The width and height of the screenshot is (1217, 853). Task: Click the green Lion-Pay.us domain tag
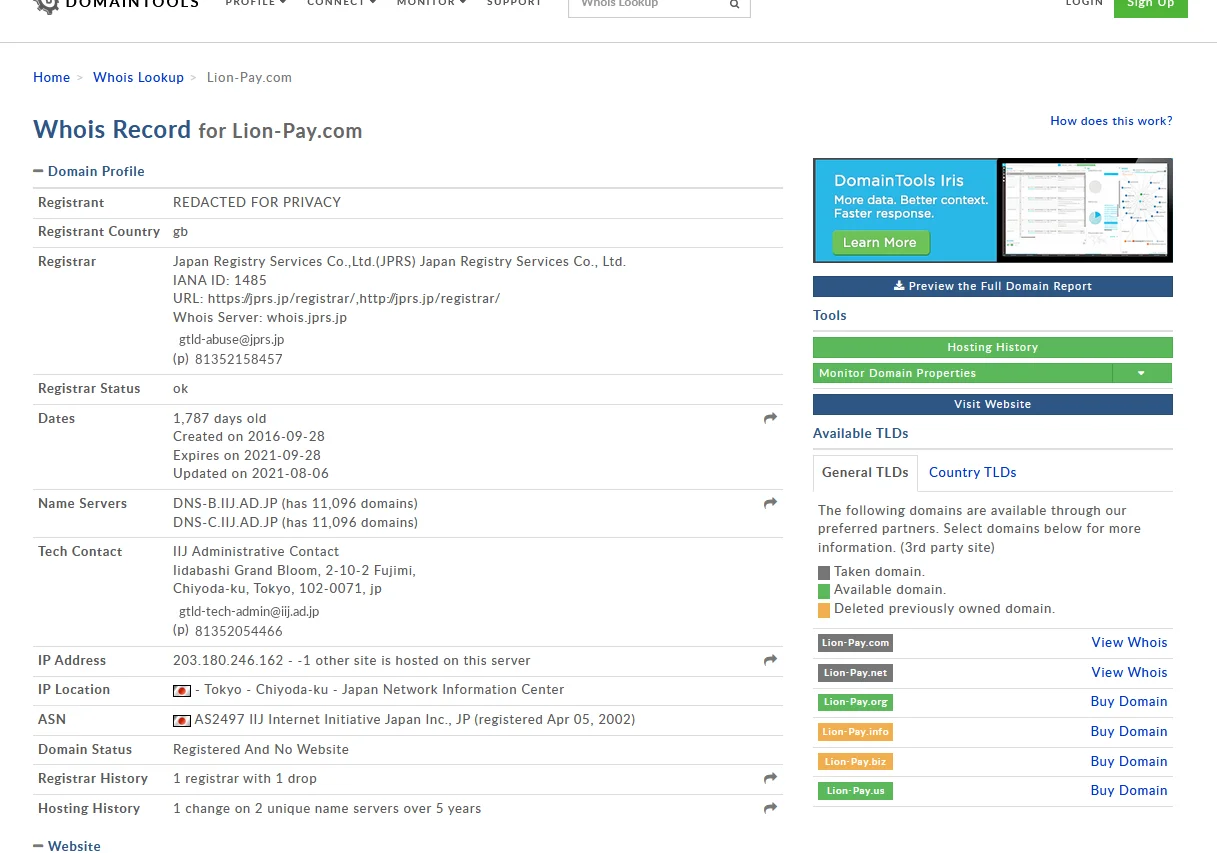point(855,791)
